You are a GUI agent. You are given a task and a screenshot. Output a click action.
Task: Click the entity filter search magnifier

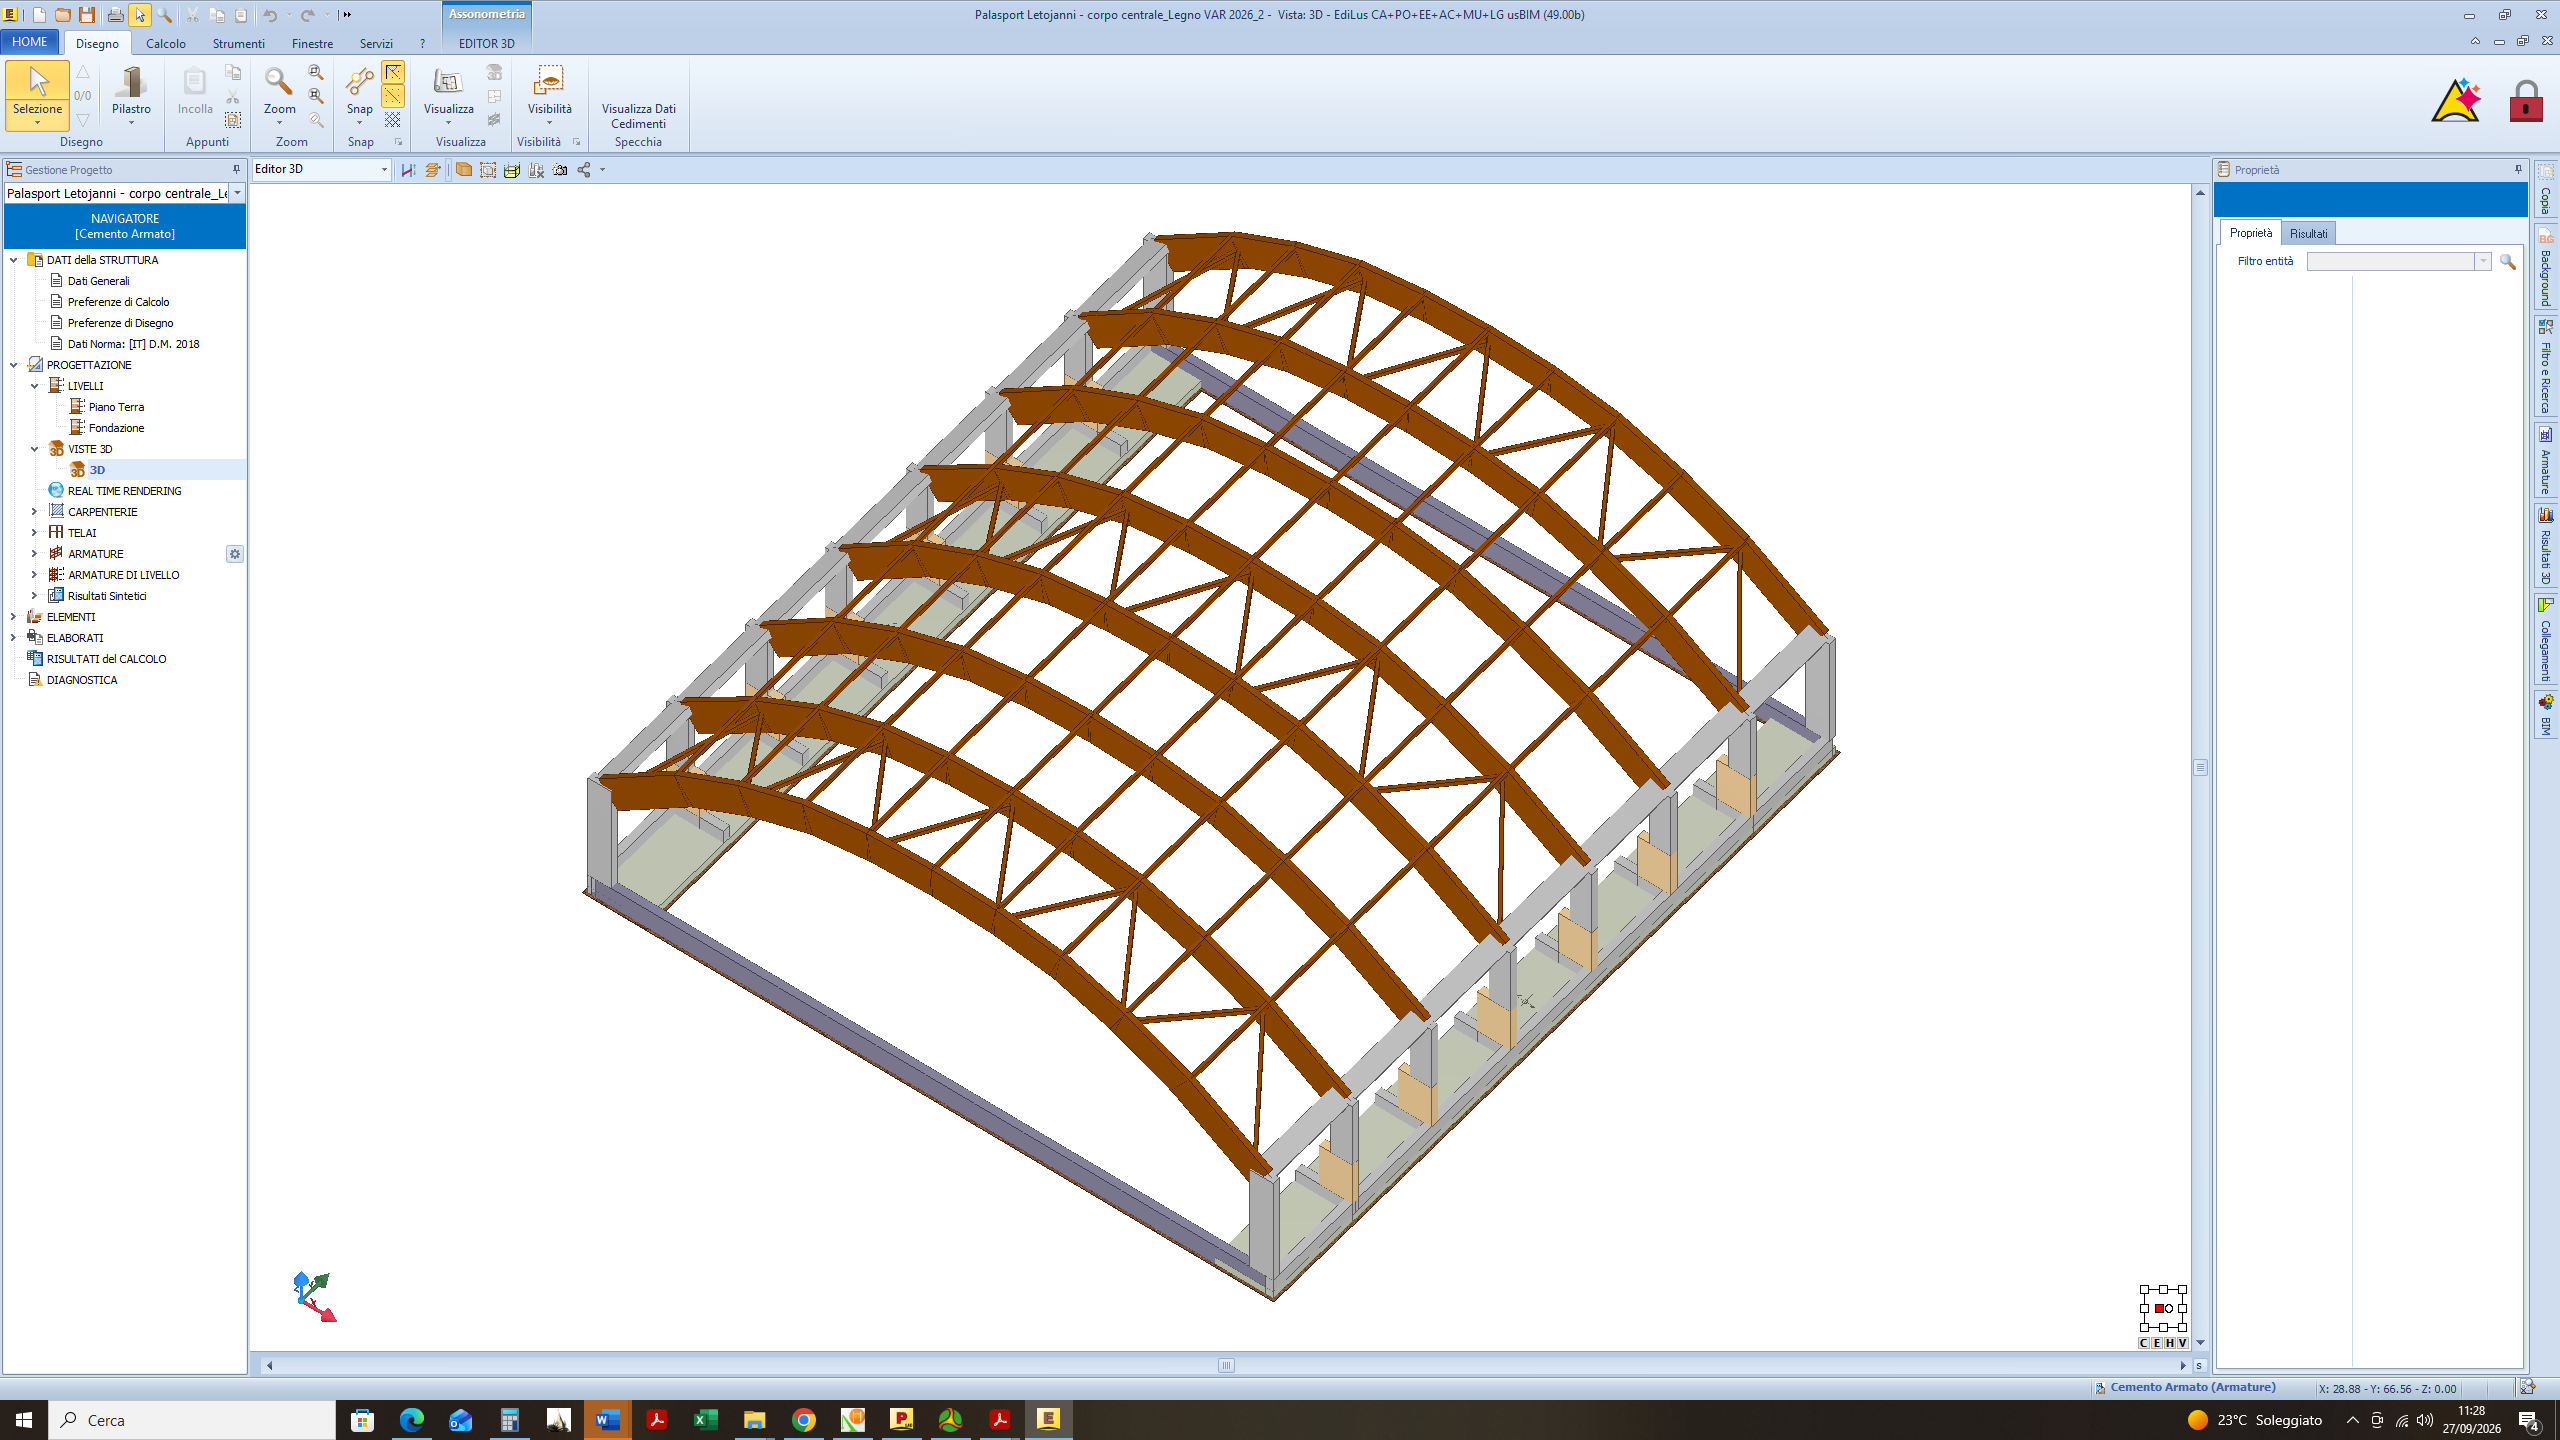2508,261
